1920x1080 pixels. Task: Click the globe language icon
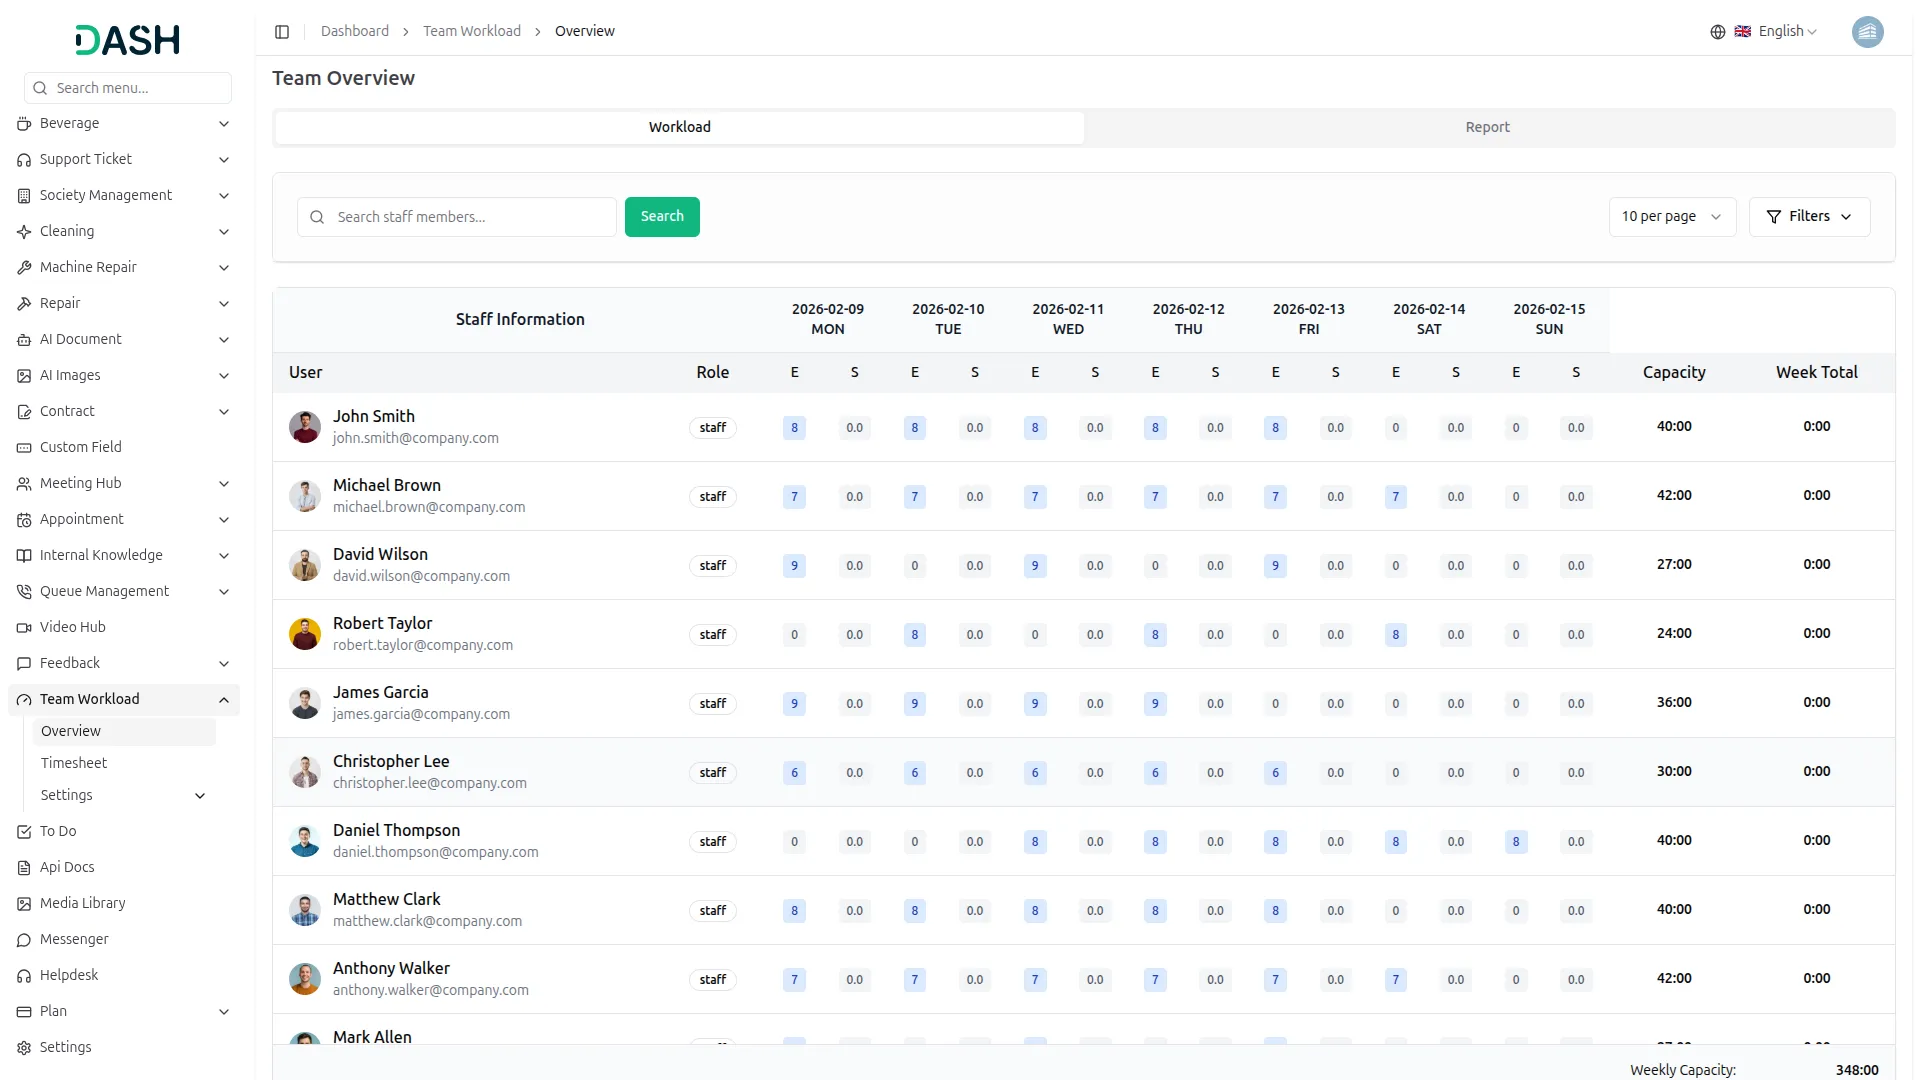click(x=1718, y=32)
